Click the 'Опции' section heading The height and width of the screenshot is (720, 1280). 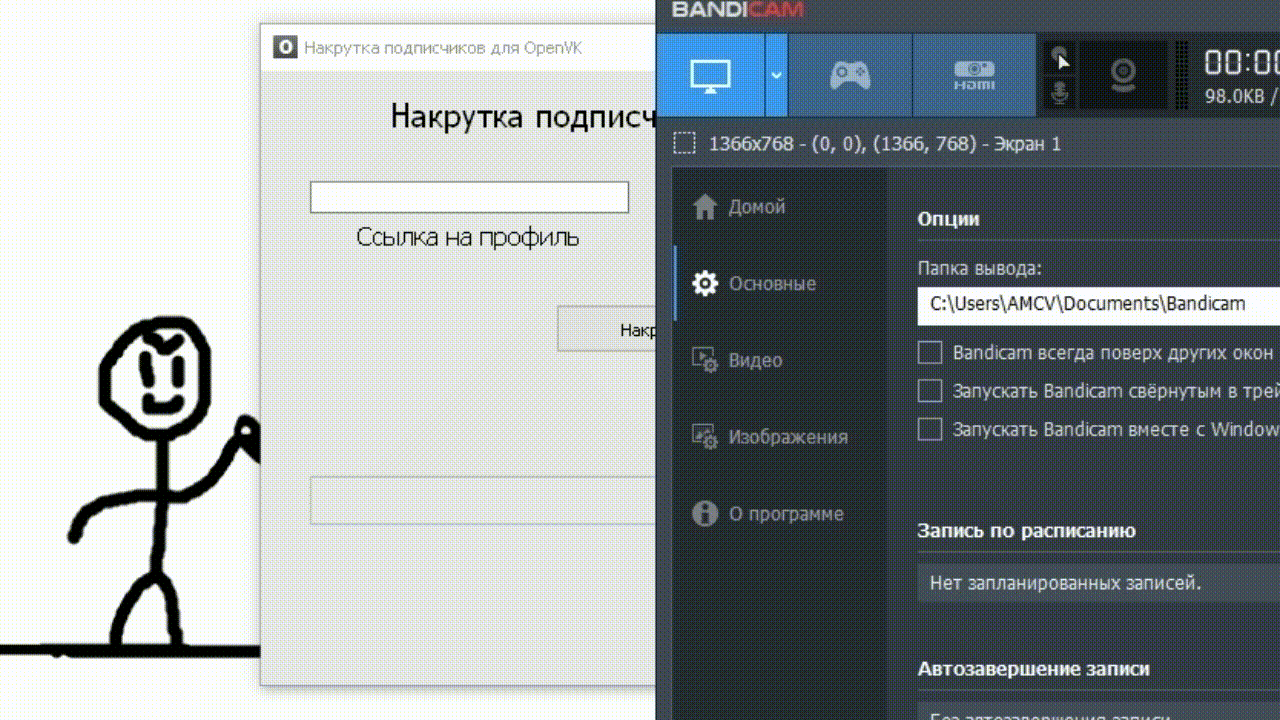coord(948,219)
